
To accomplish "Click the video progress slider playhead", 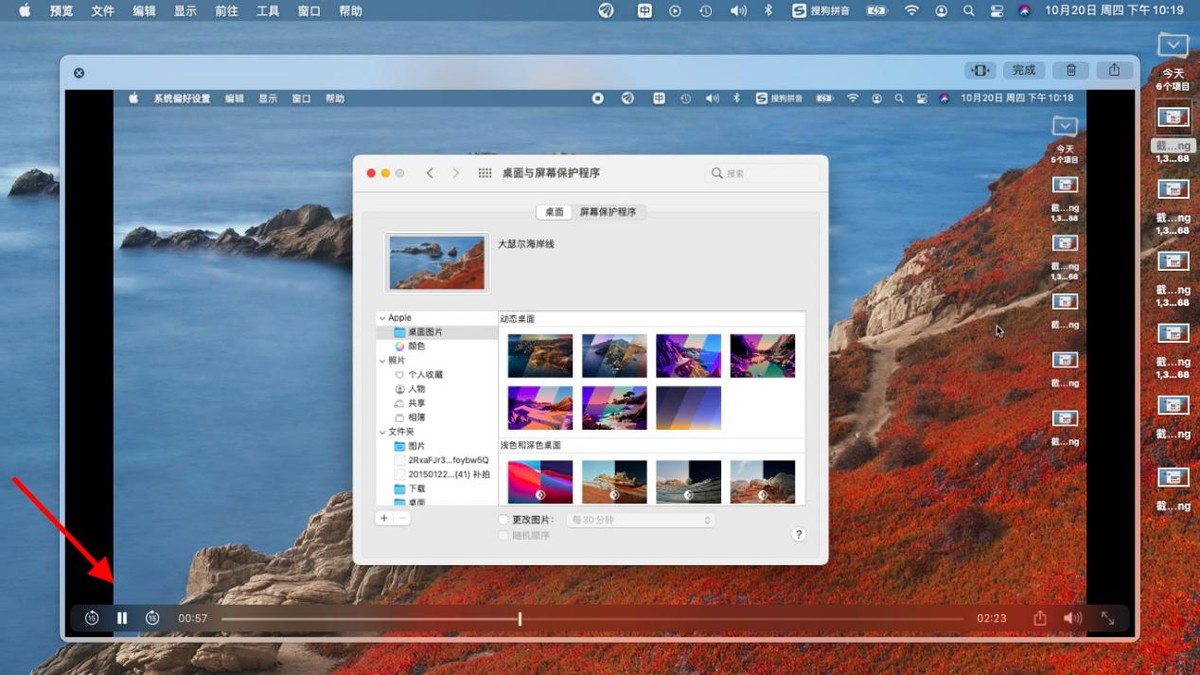I will point(520,618).
